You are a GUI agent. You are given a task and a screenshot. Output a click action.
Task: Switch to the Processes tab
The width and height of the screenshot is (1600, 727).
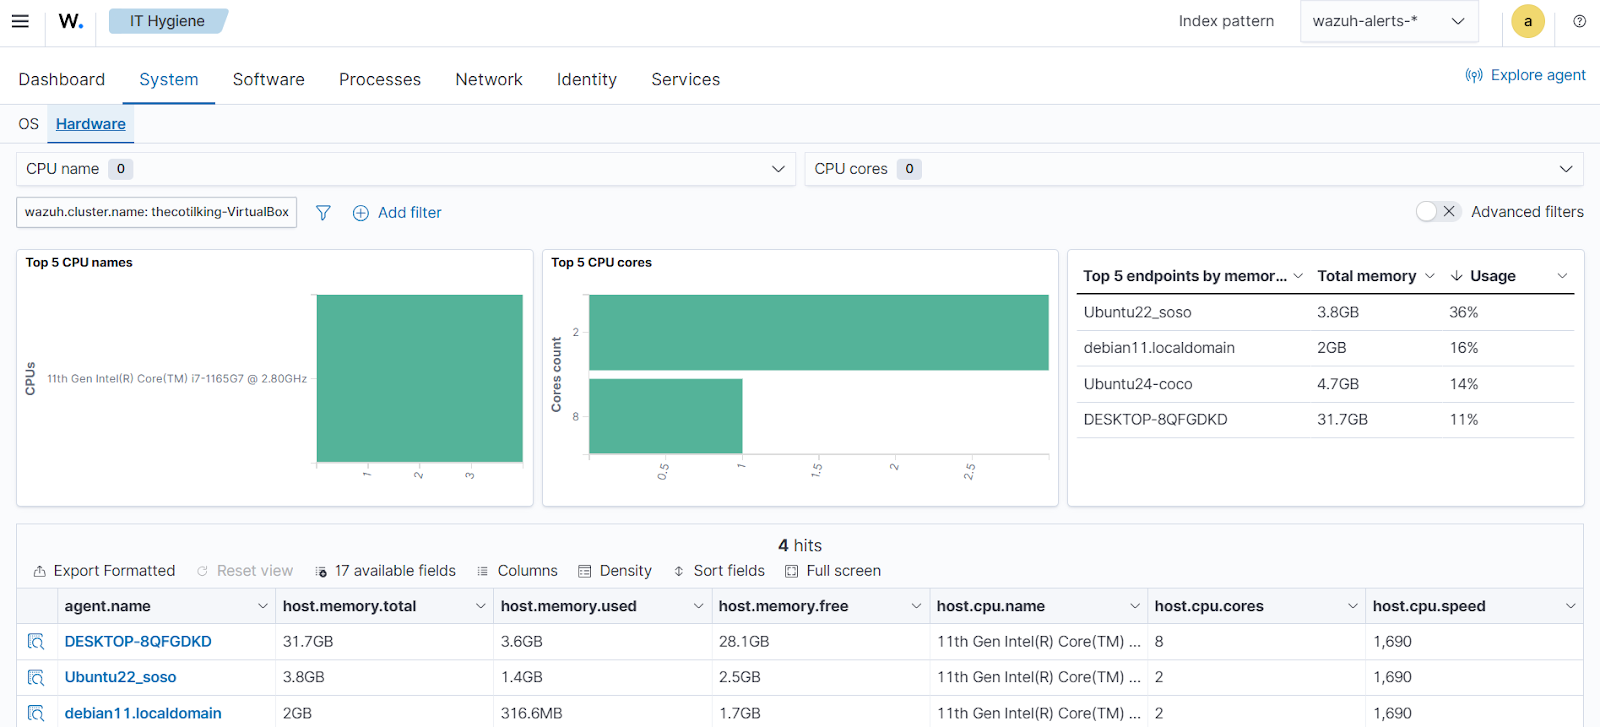pyautogui.click(x=380, y=79)
